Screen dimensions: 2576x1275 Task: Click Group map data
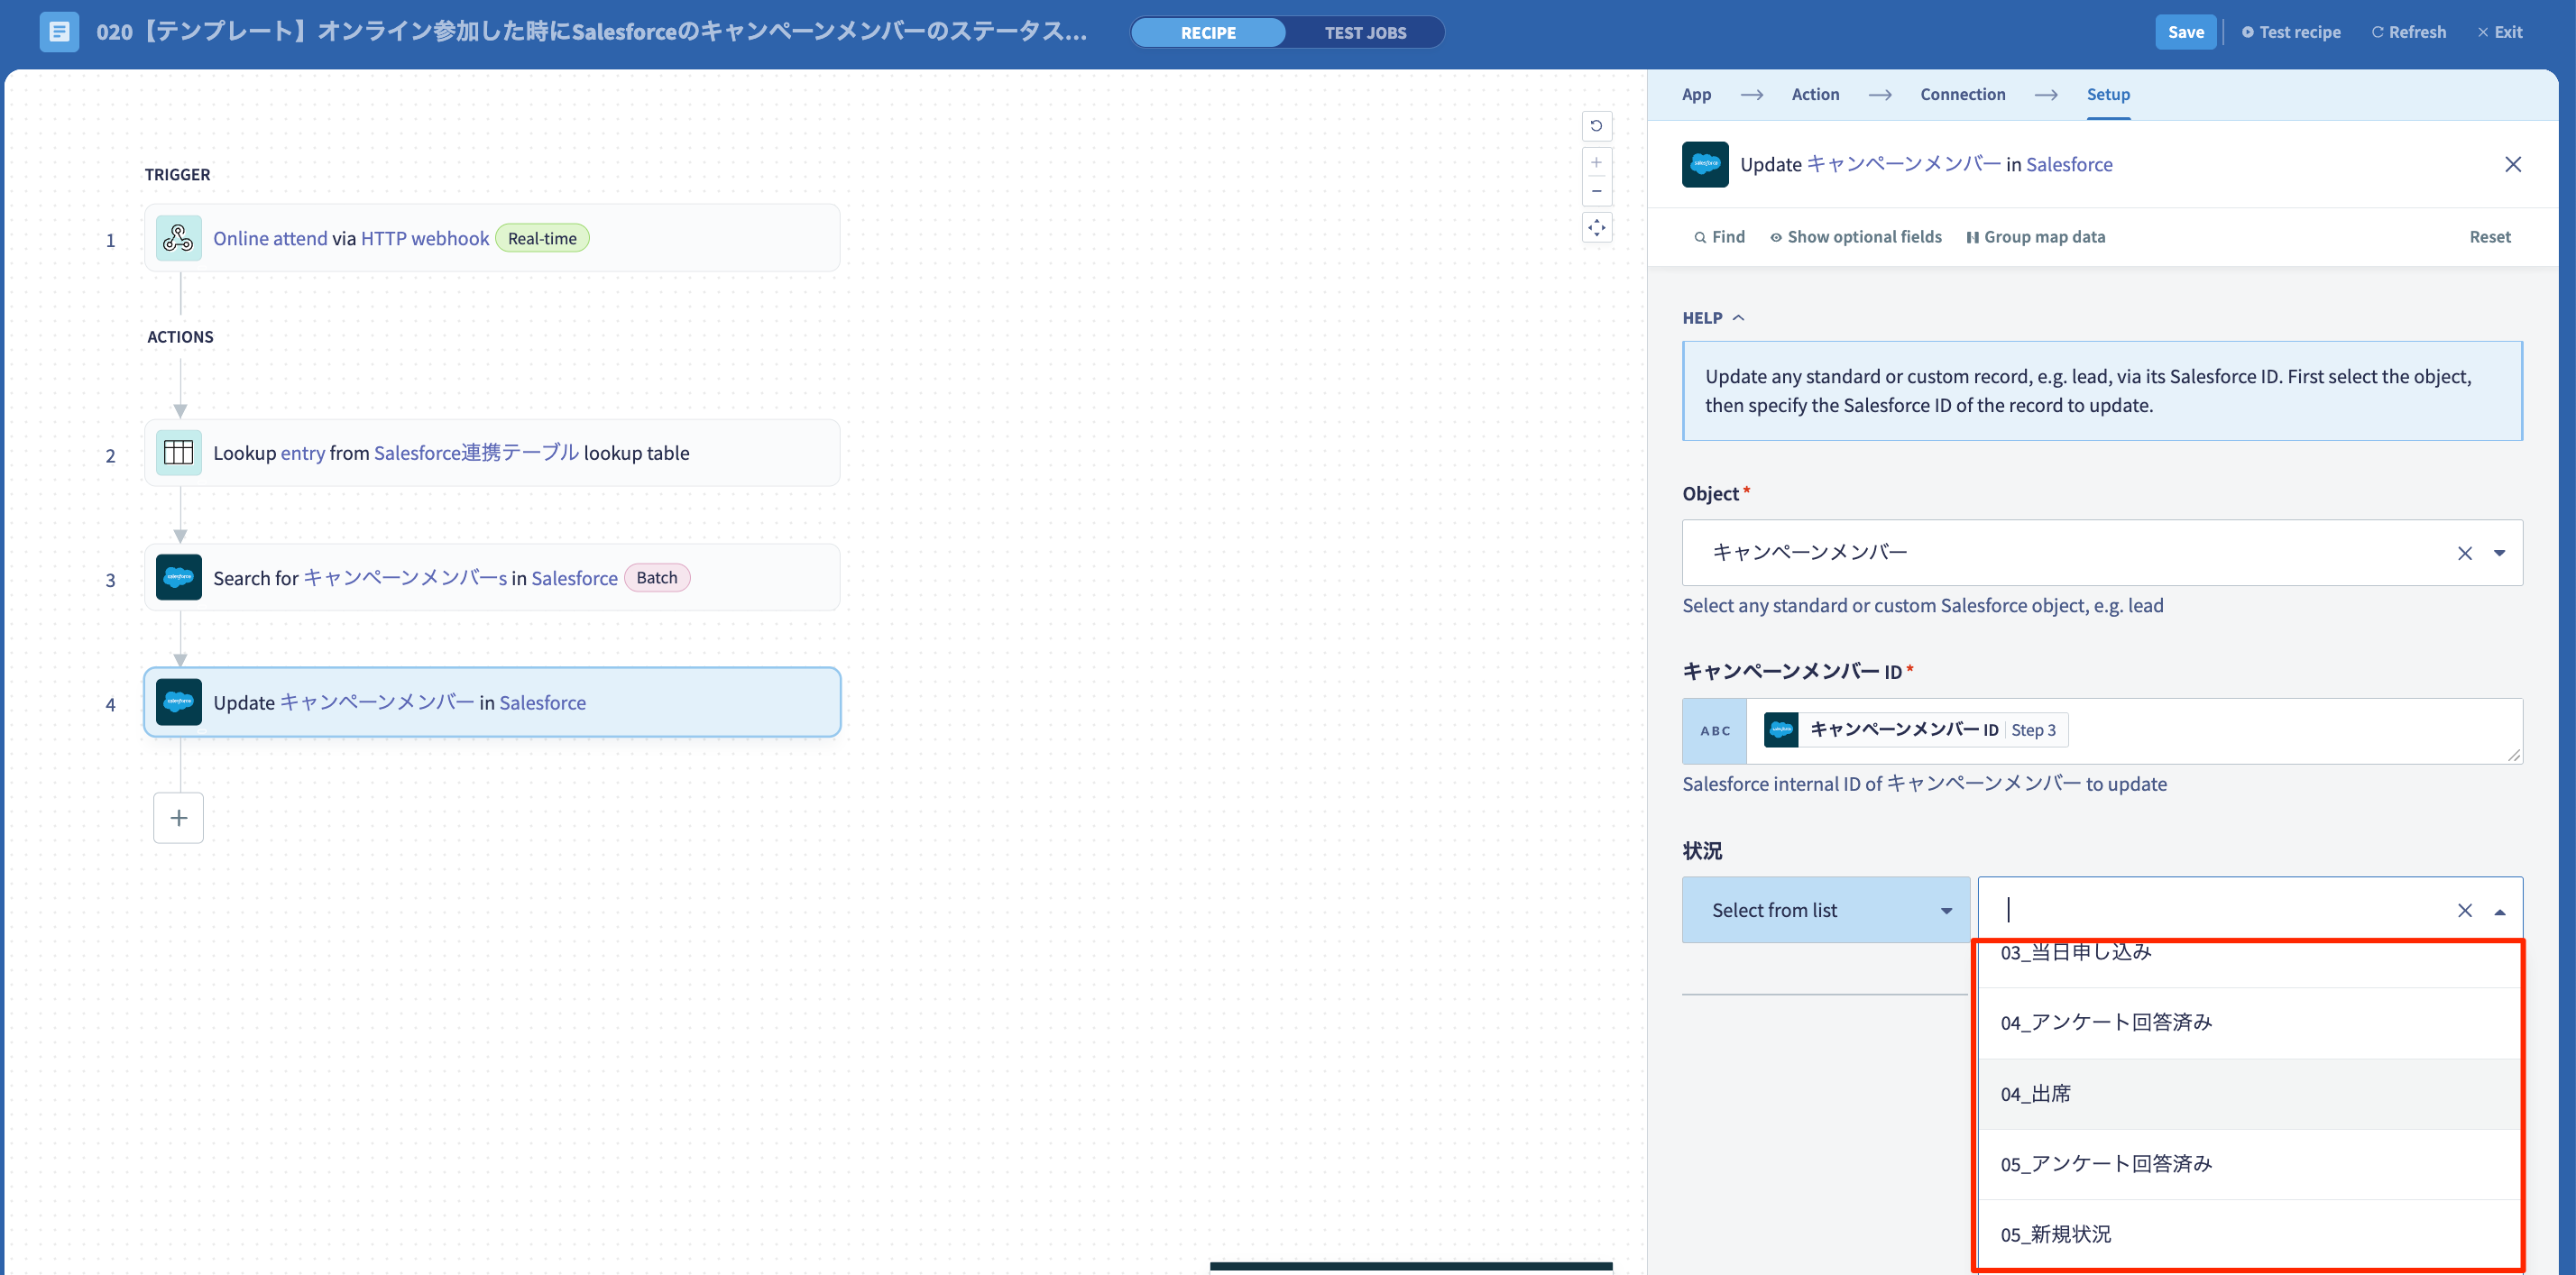pos(2035,237)
